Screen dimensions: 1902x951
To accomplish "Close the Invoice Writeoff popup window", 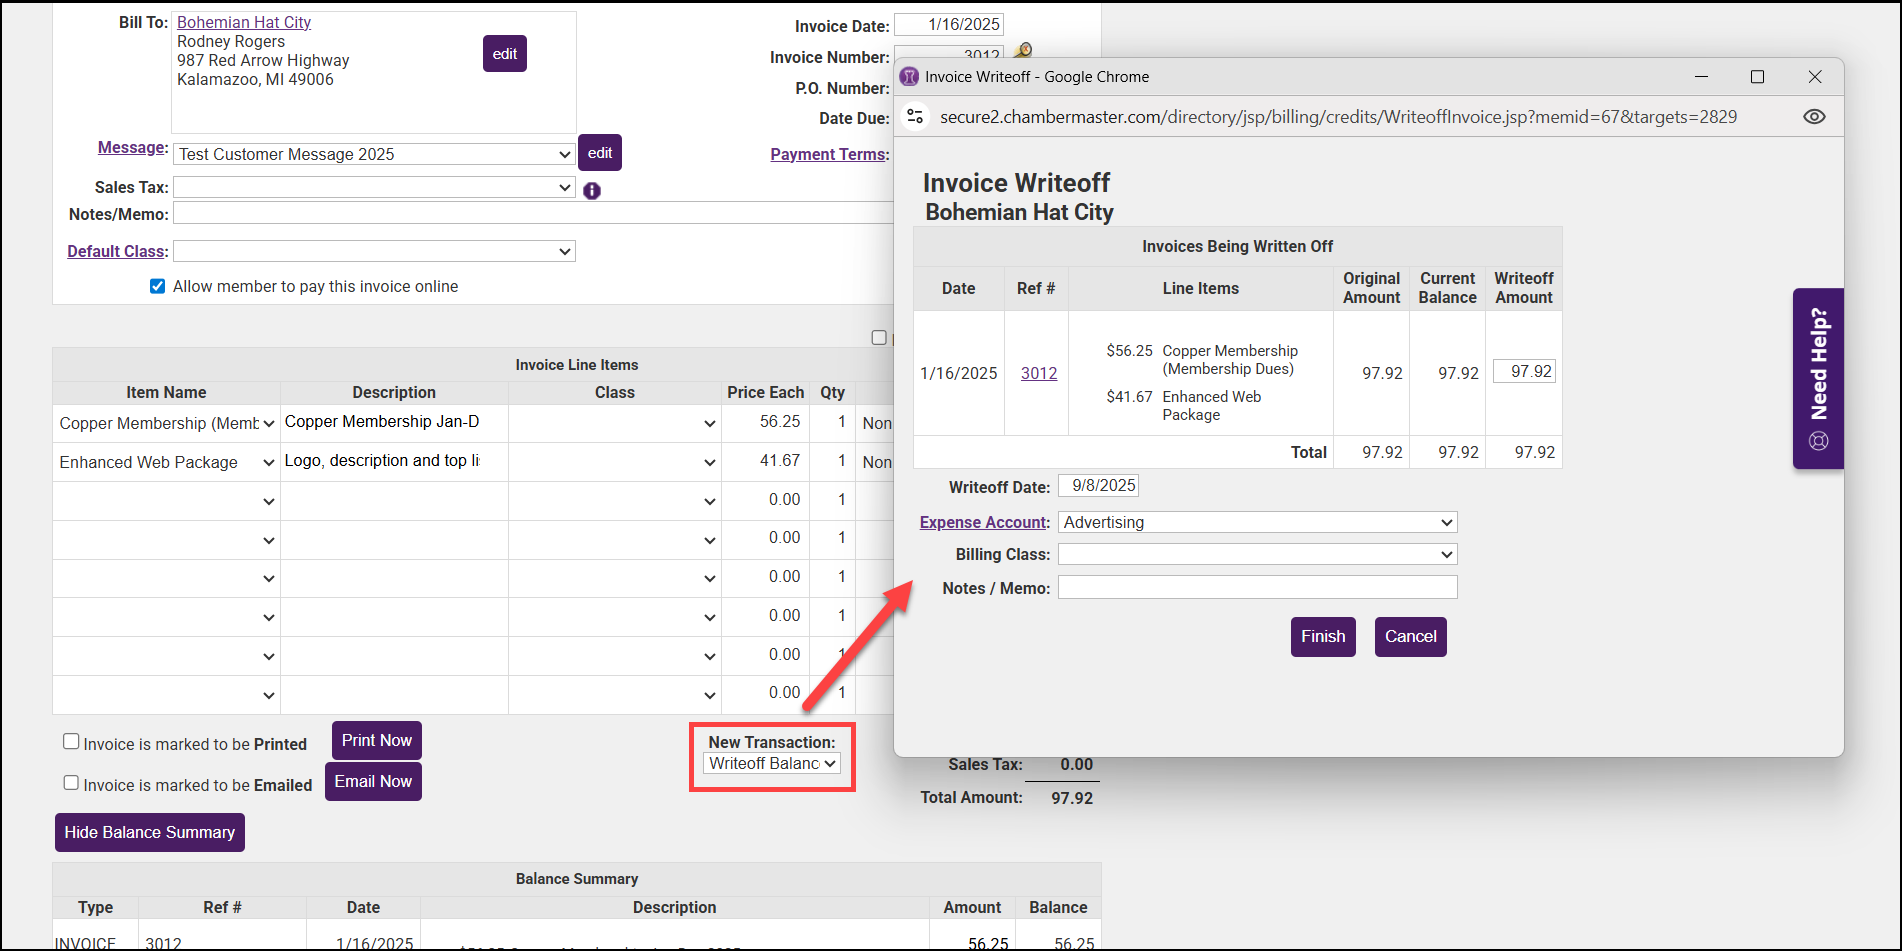I will pos(1815,77).
